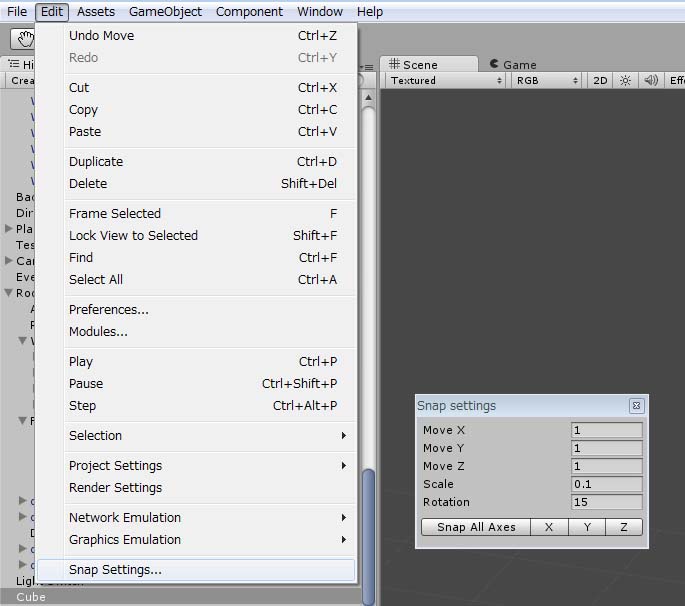Screen dimensions: 685x606
Task: Open the Window menu
Action: [320, 11]
